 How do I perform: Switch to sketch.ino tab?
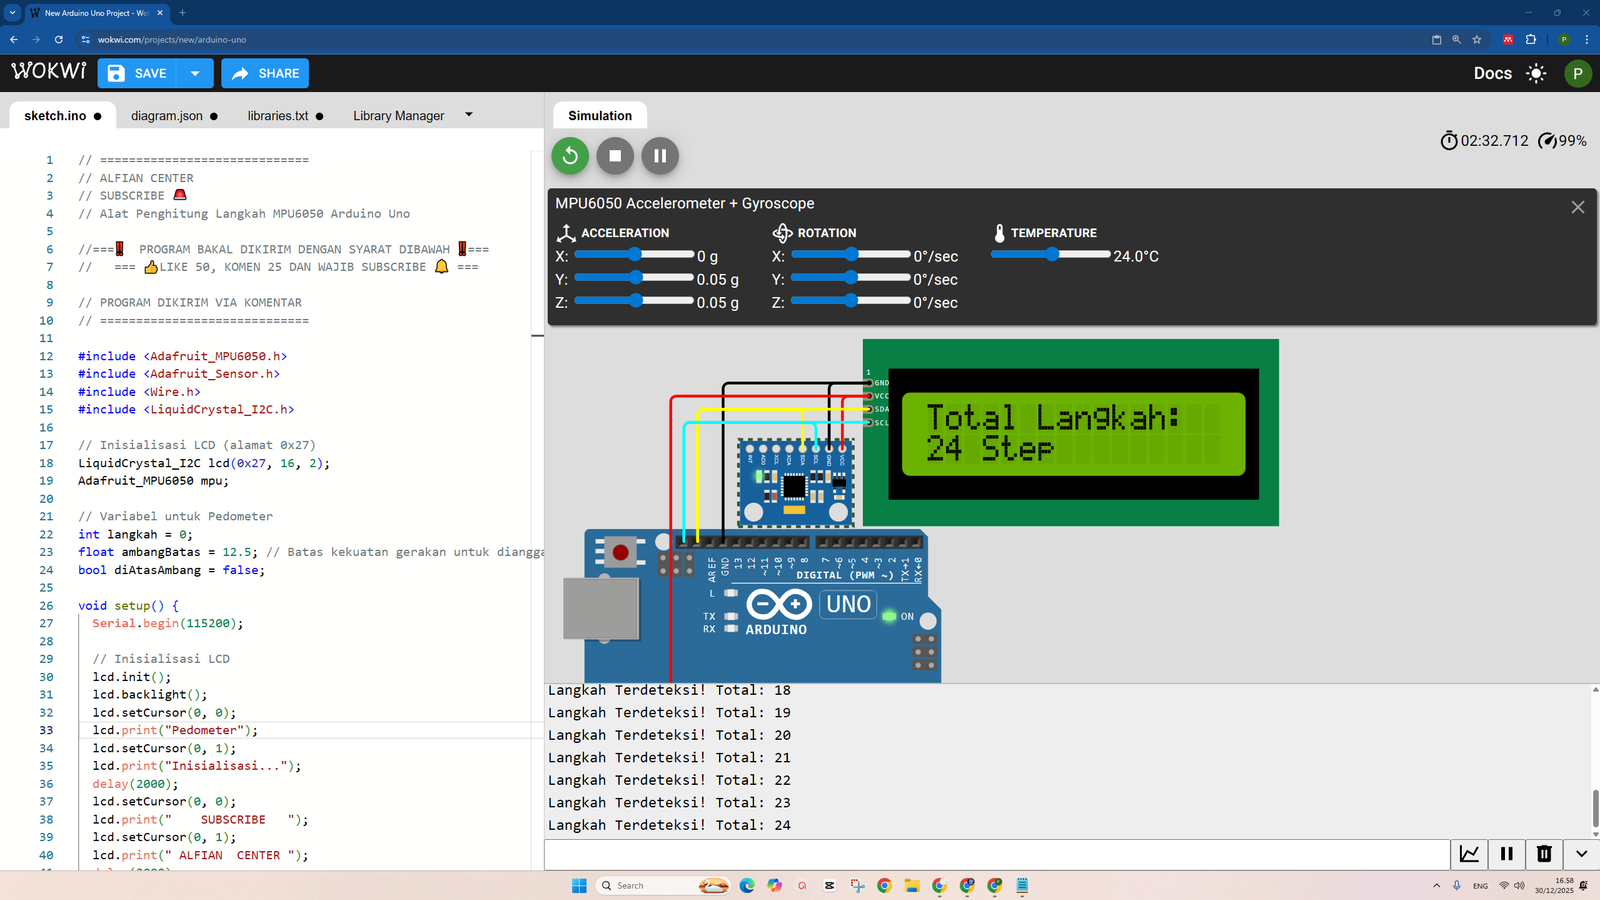pyautogui.click(x=62, y=116)
